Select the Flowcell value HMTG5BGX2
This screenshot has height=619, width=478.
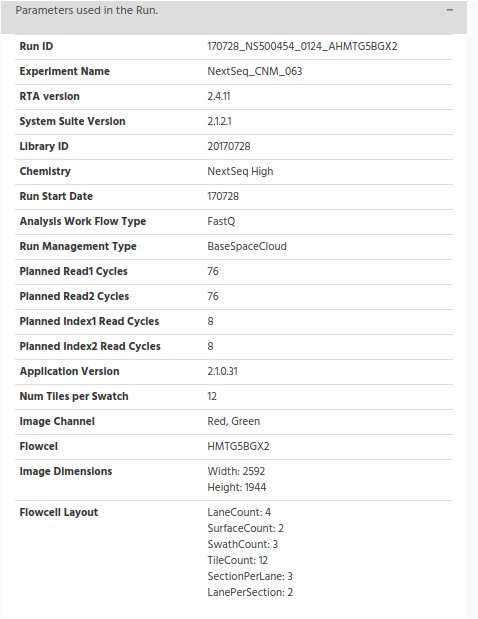coord(238,446)
